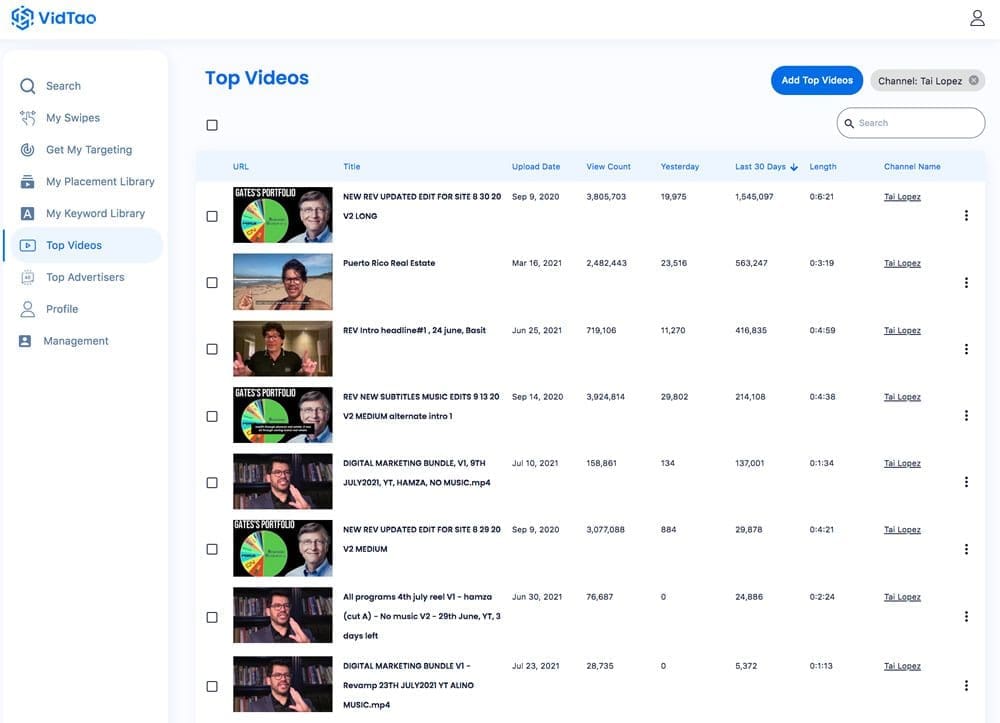Open options for DIGITAL MARKETING BUNDLE, V1, 9TH row

[966, 482]
